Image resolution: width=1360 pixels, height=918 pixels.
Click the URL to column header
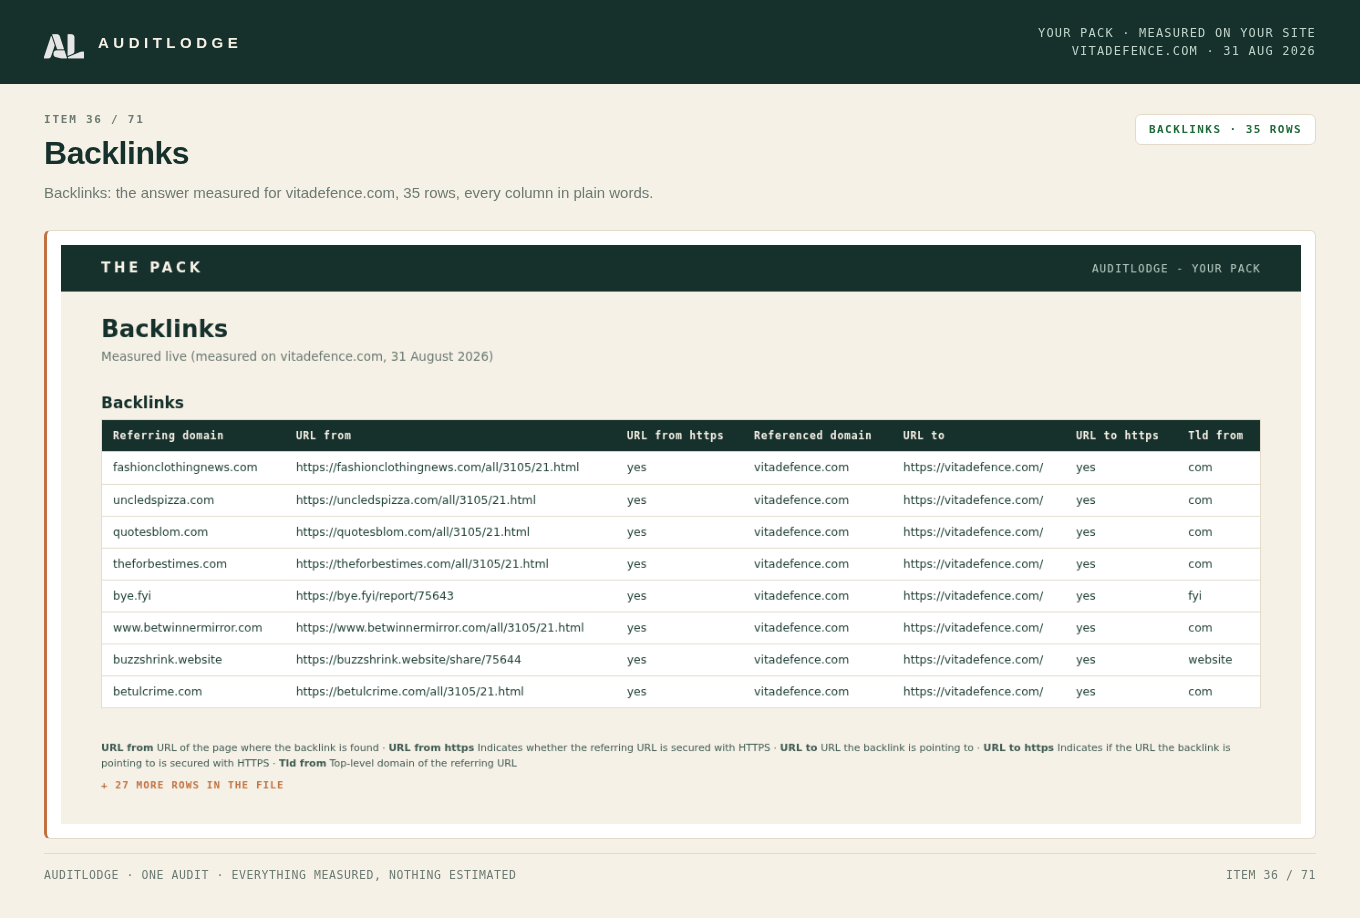(x=923, y=436)
